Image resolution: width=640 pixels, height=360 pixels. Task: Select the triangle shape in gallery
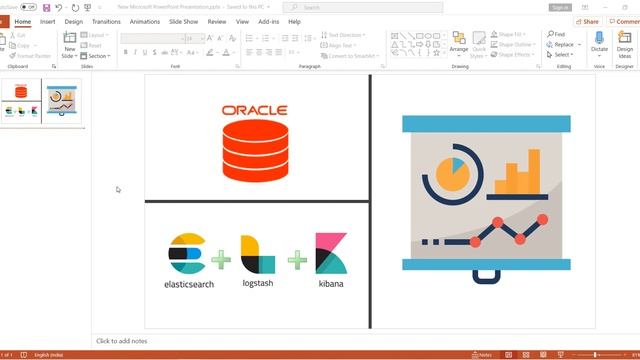click(x=394, y=44)
